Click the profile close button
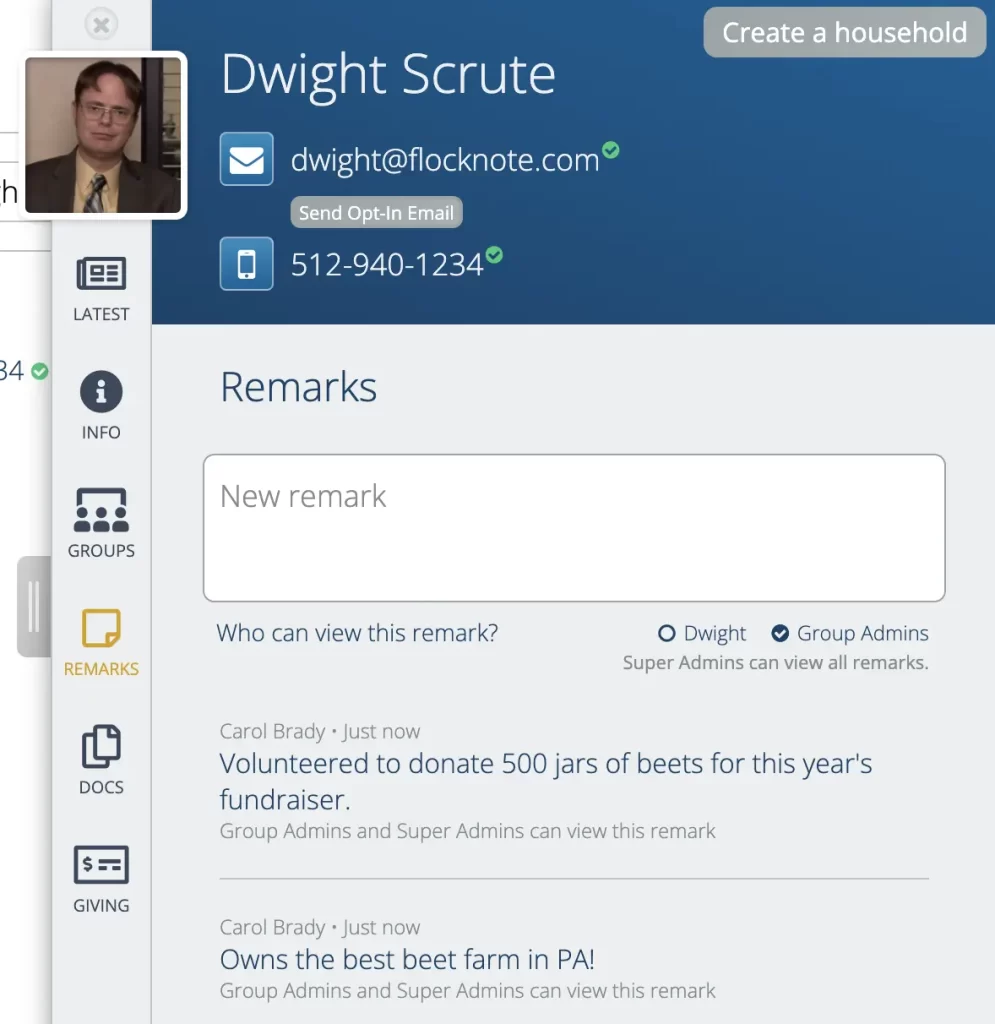 pos(100,25)
